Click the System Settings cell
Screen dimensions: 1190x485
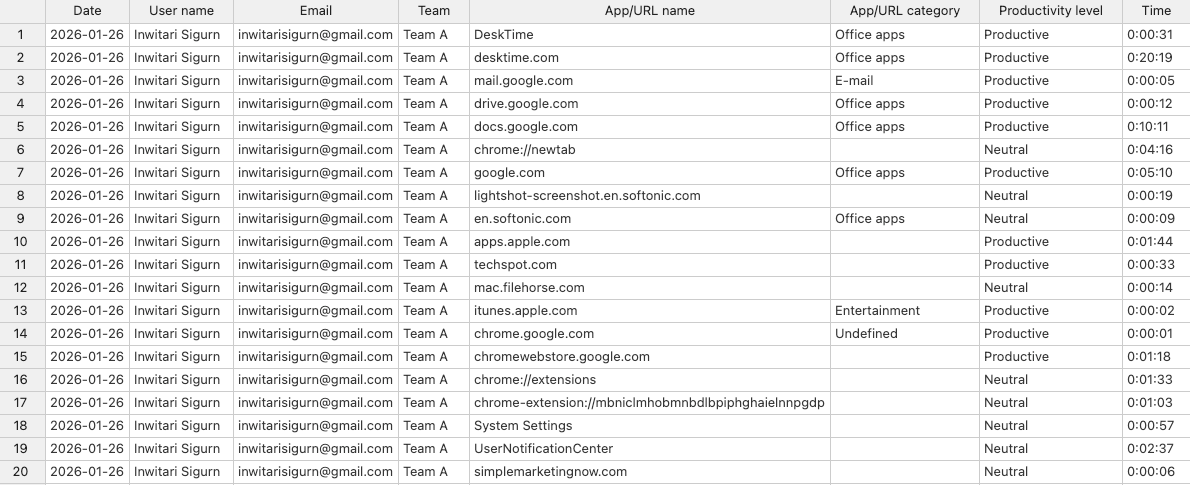click(x=650, y=426)
